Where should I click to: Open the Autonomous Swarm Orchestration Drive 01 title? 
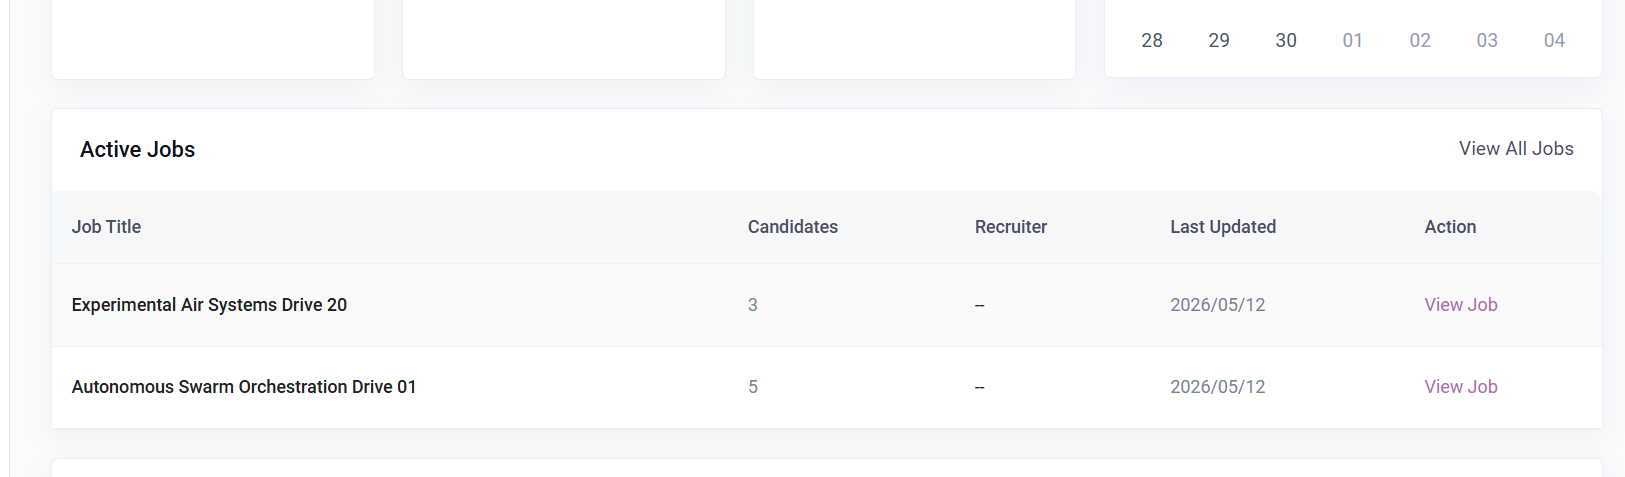tap(244, 387)
